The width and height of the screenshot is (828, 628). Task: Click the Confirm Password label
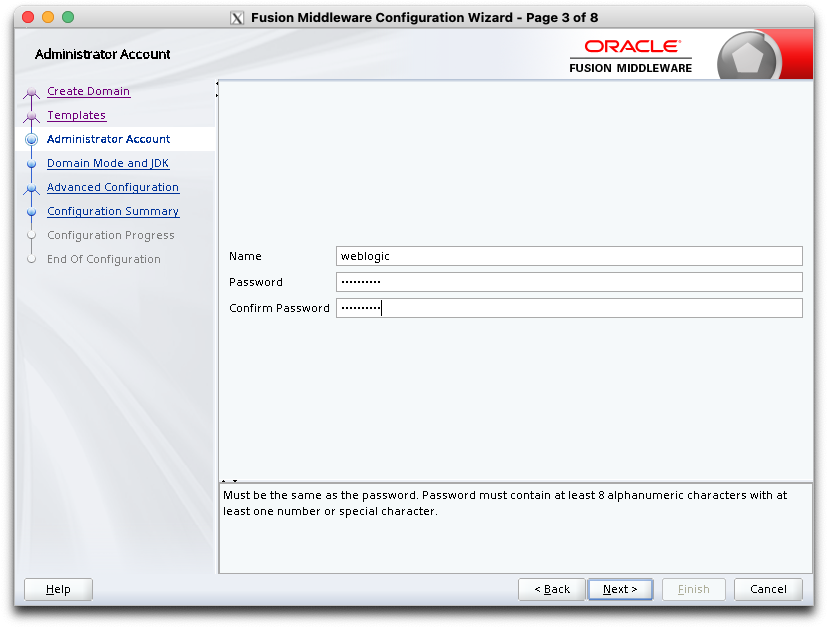click(279, 308)
